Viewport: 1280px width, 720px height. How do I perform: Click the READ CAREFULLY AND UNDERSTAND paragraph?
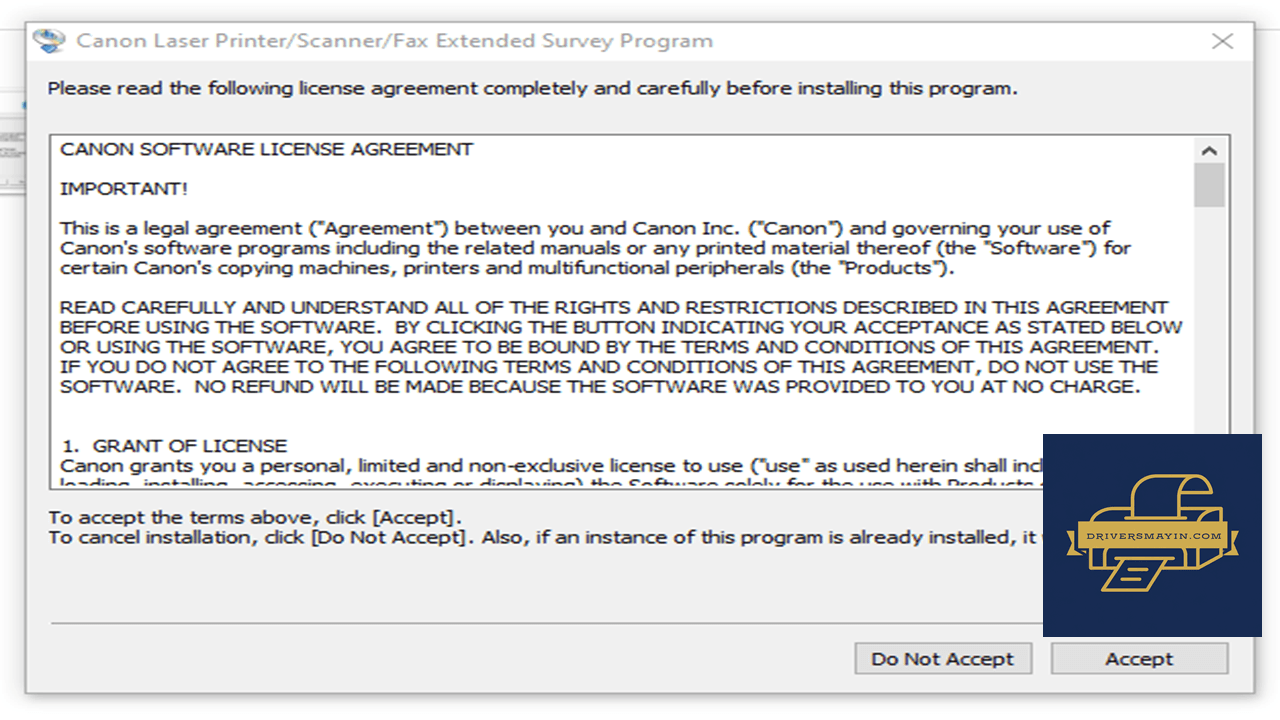coord(621,347)
